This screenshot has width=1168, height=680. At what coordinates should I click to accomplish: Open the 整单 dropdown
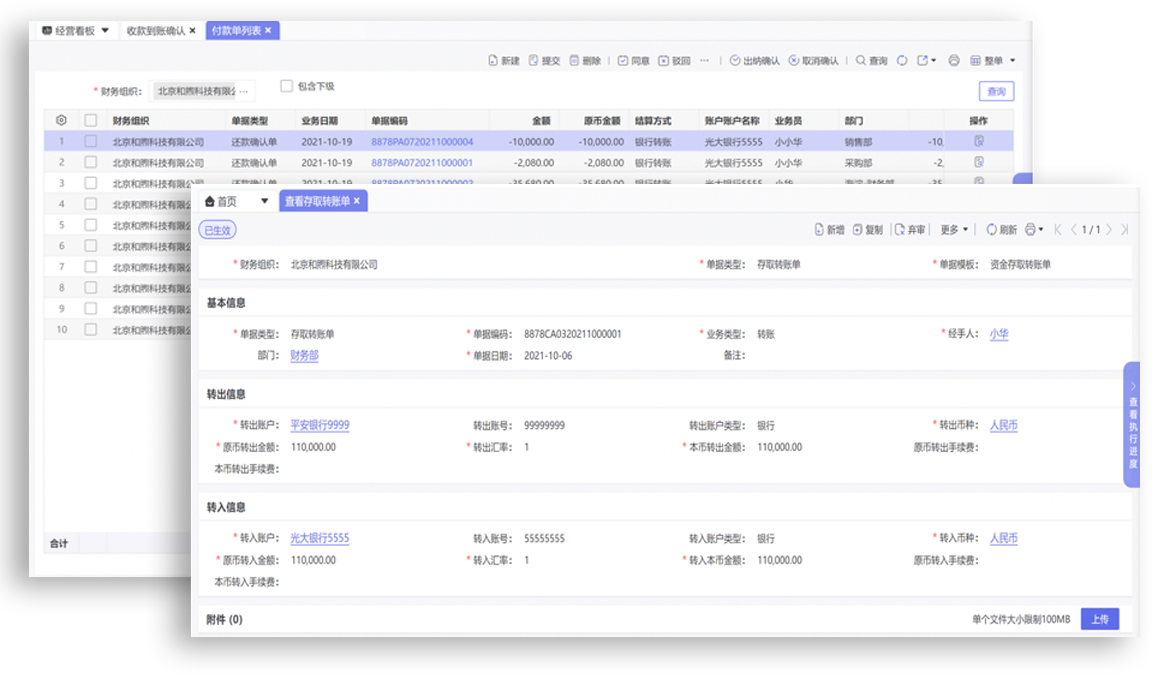click(x=1012, y=60)
